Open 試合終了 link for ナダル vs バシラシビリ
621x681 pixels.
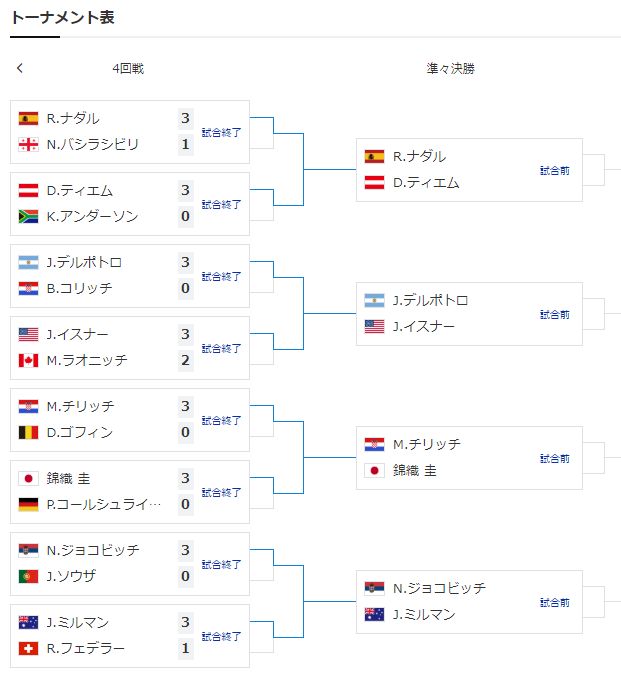click(221, 132)
